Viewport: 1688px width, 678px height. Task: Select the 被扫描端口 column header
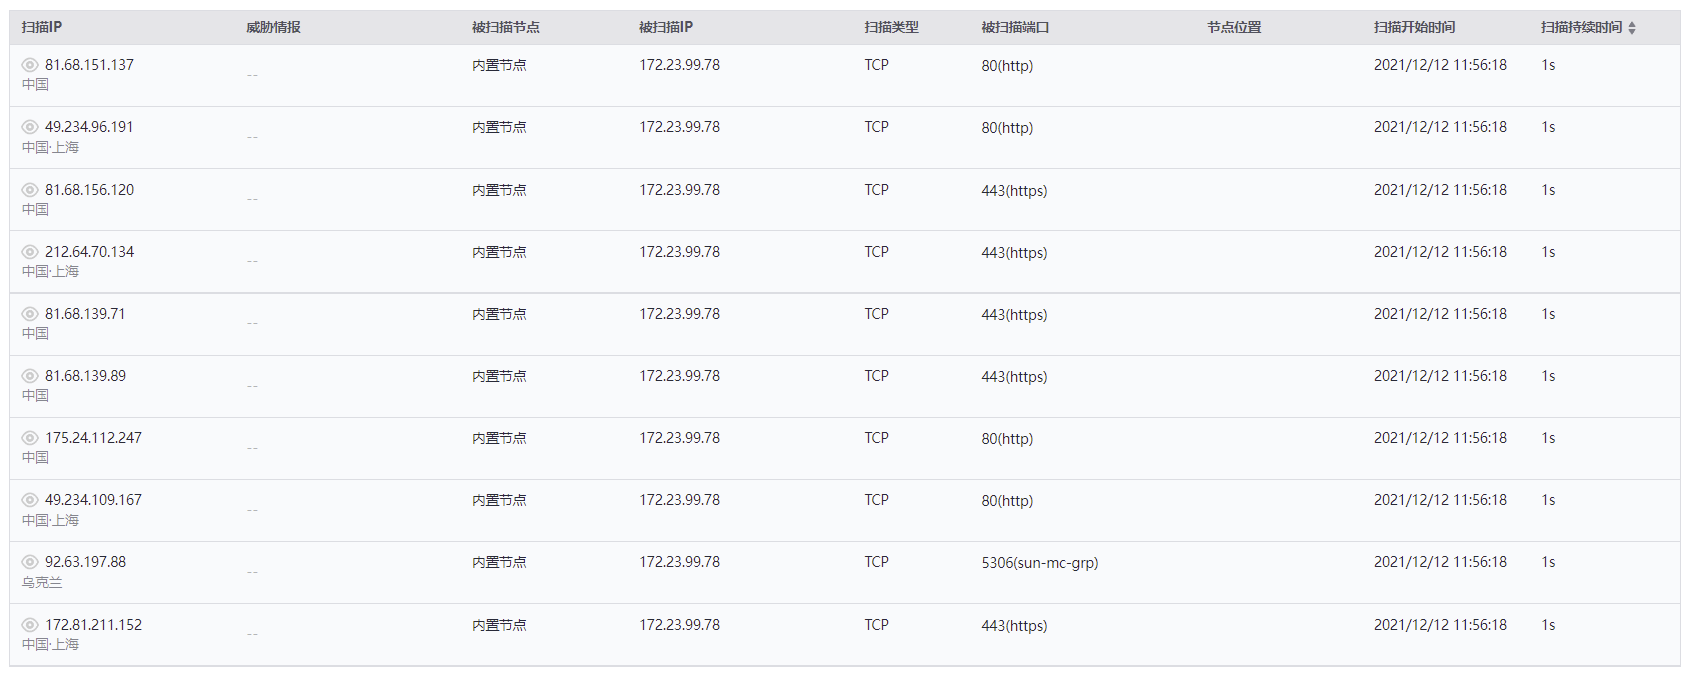pyautogui.click(x=1015, y=28)
